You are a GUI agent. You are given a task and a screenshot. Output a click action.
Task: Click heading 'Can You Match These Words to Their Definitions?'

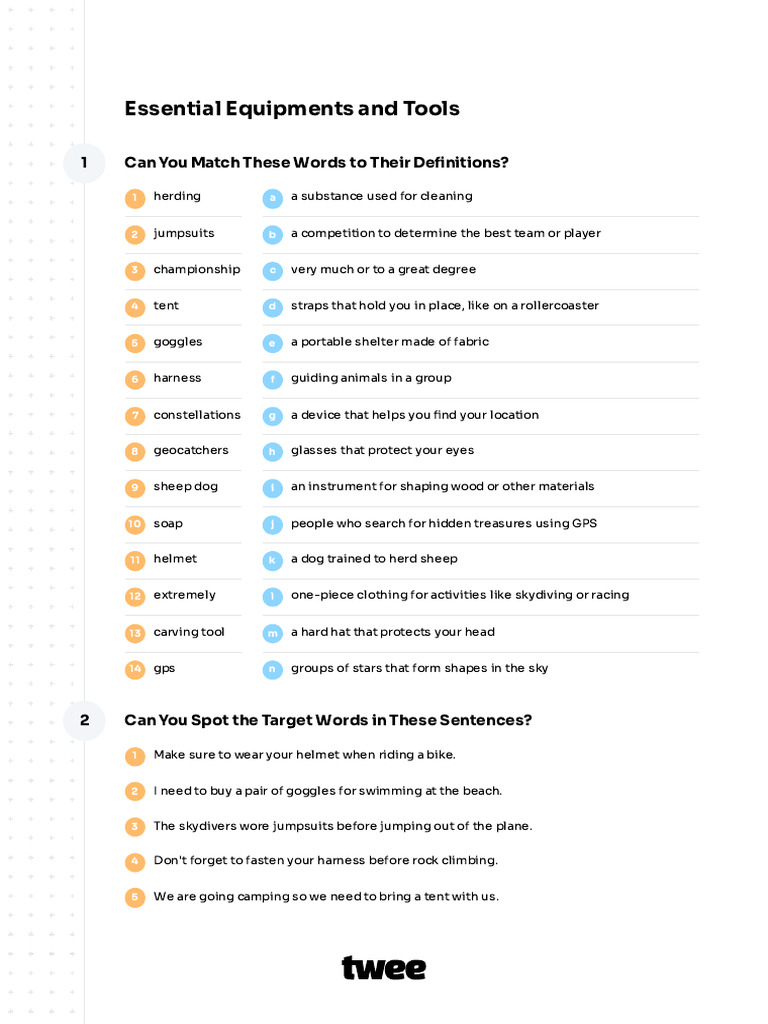(x=316, y=162)
